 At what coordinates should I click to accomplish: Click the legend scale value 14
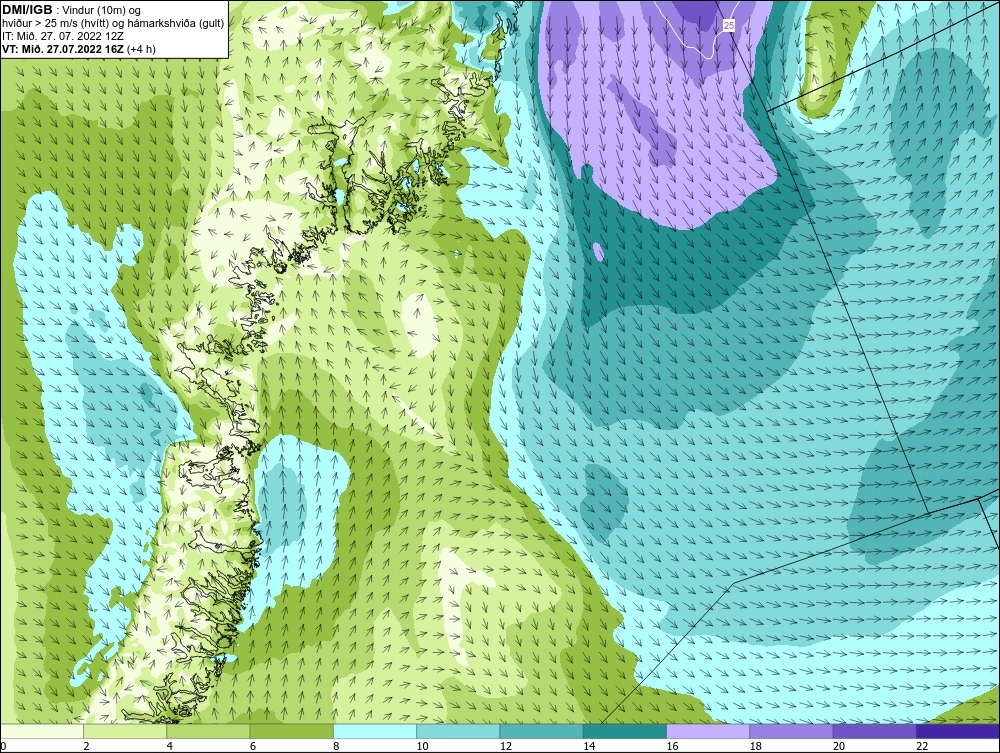click(589, 747)
